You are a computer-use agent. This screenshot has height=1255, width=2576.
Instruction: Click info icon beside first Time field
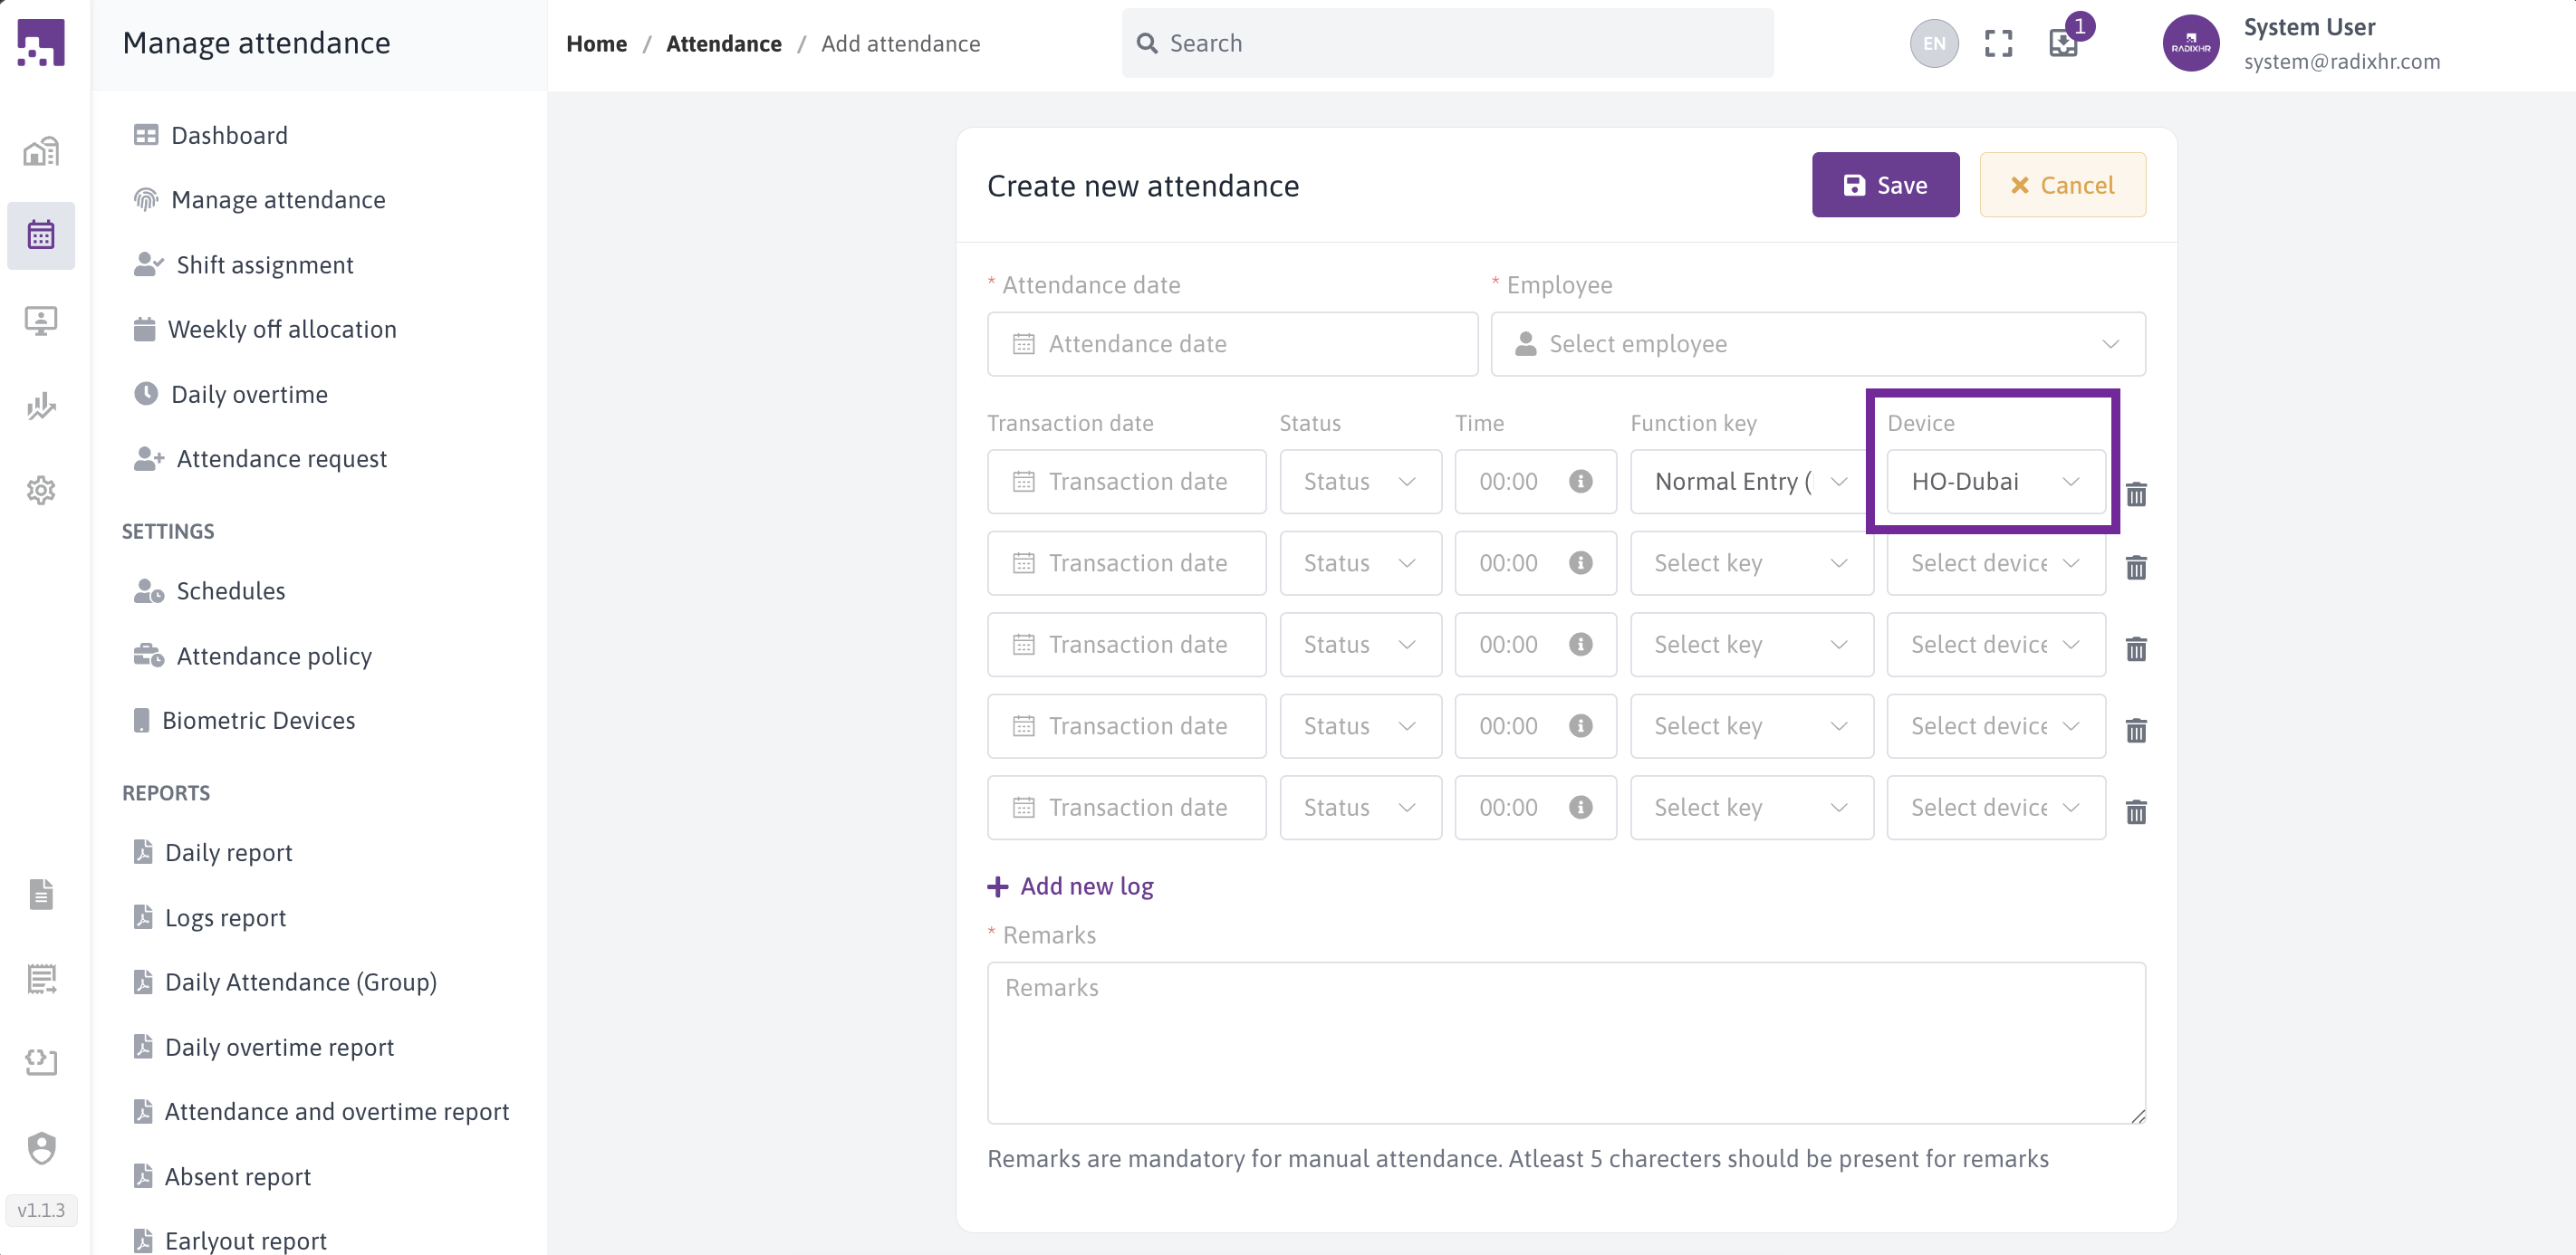pyautogui.click(x=1580, y=481)
